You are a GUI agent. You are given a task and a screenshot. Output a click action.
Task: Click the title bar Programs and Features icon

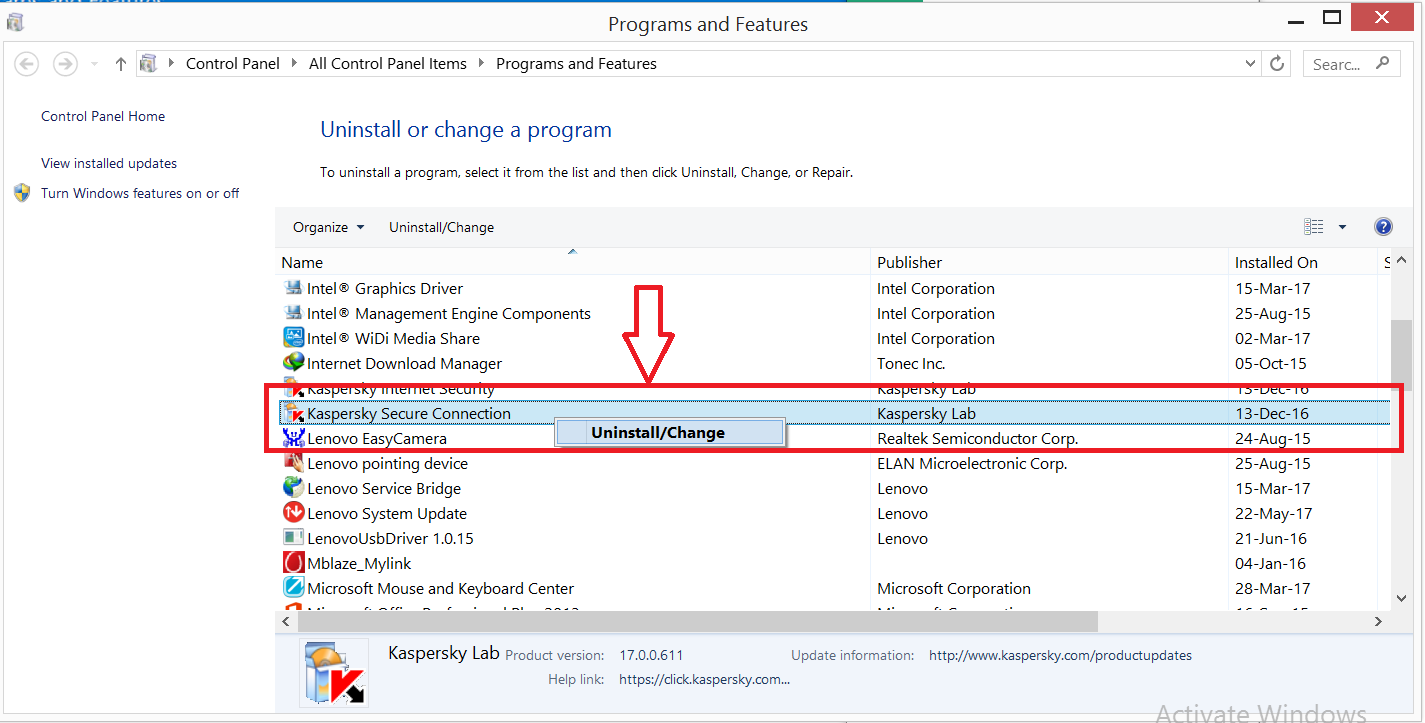pos(15,22)
